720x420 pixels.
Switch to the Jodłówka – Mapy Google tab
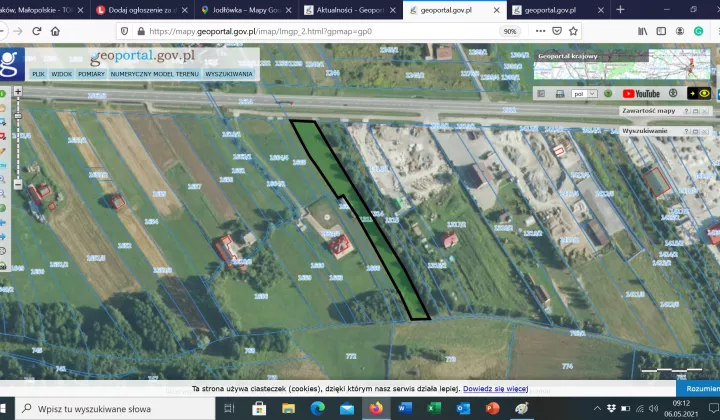coord(247,10)
